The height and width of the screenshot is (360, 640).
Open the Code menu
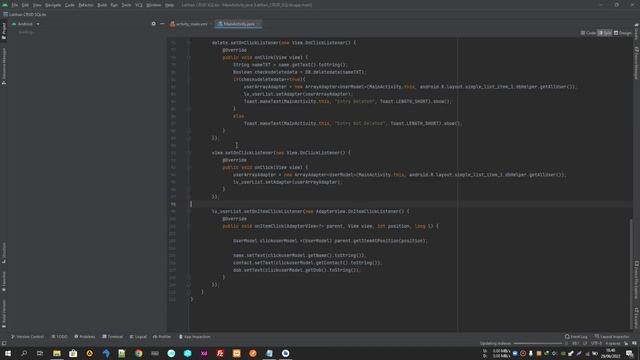tap(70, 5)
